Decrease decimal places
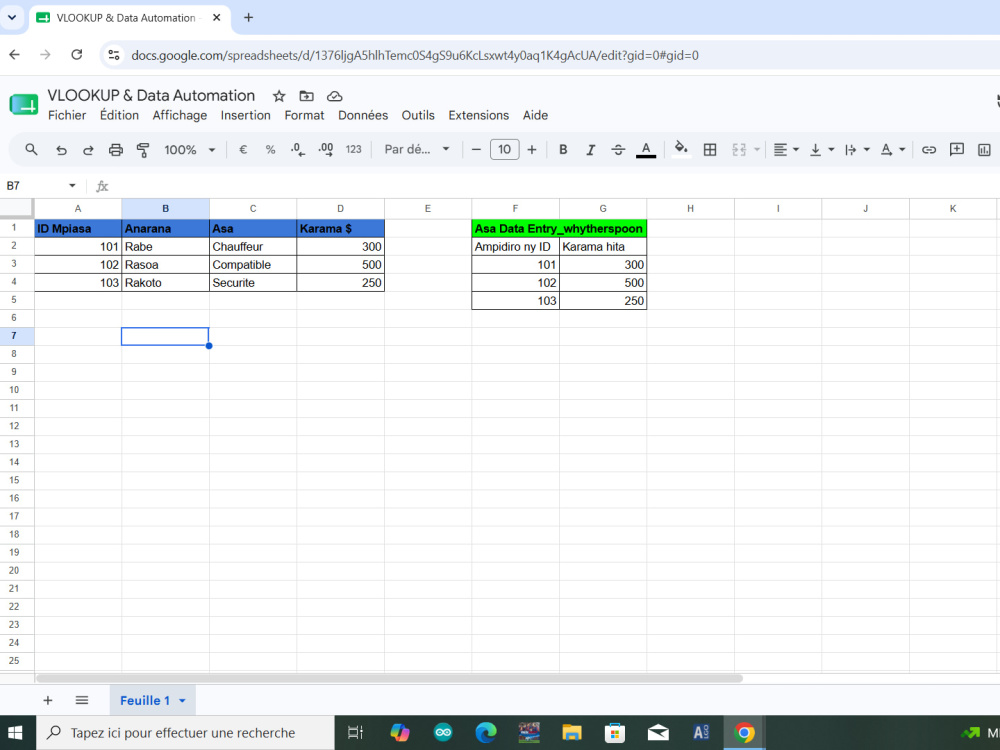 point(298,150)
